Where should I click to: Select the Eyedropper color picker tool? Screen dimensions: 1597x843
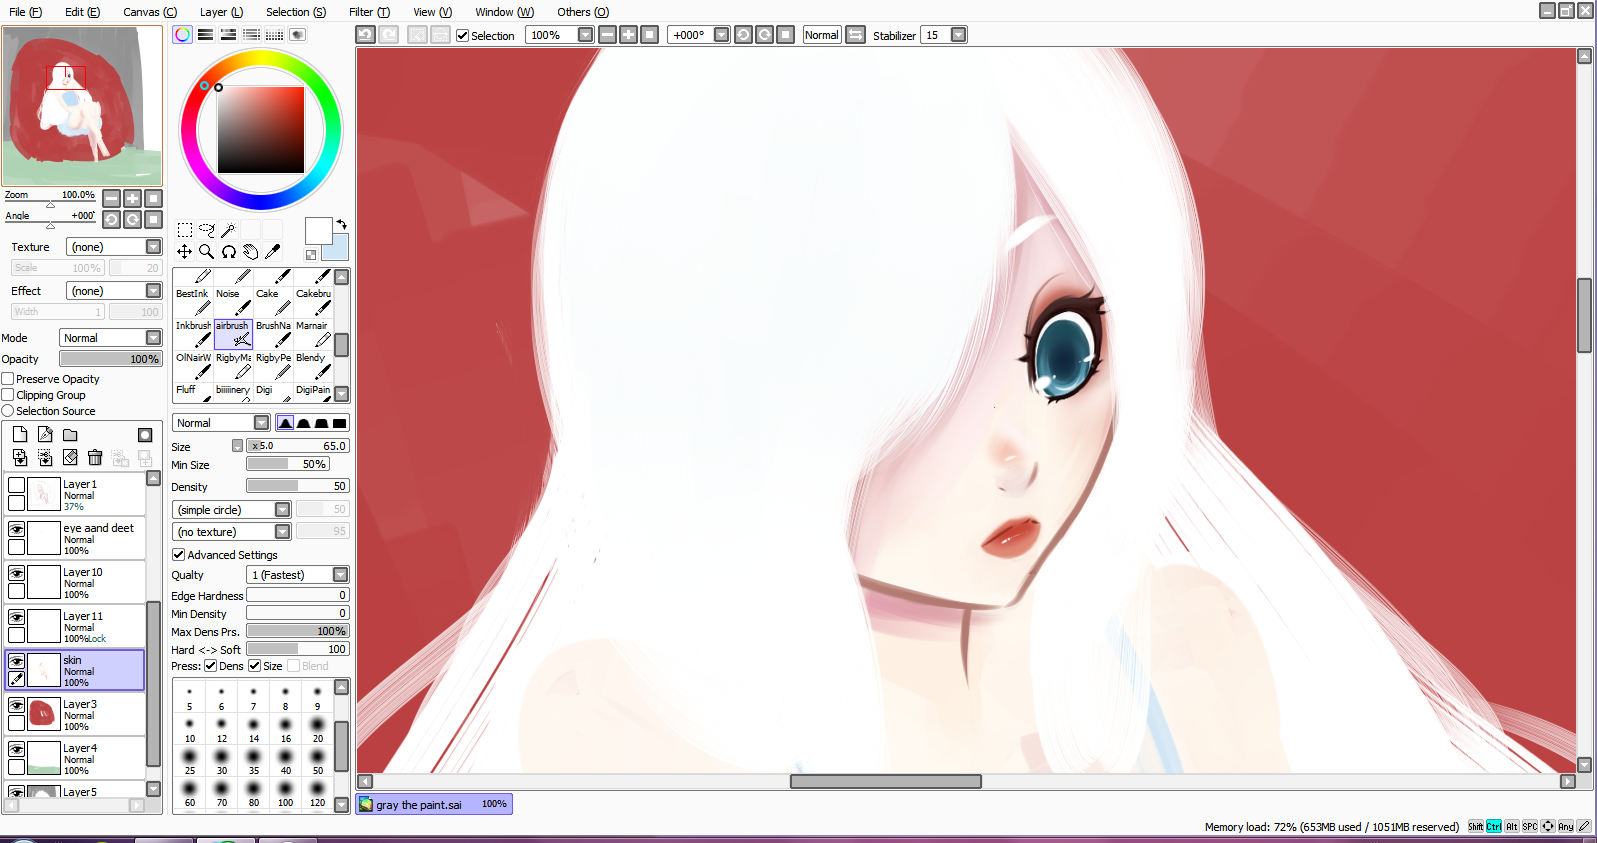coord(273,252)
